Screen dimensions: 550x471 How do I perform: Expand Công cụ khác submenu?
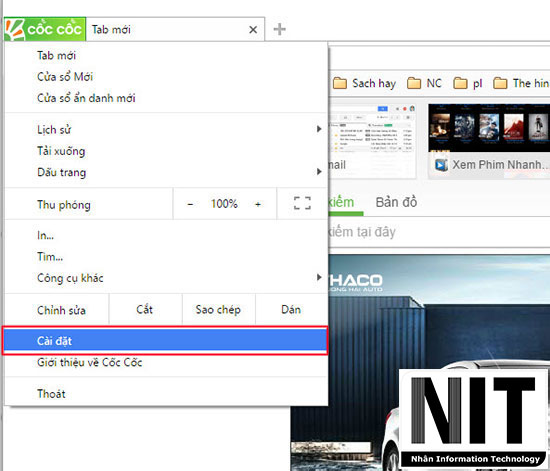(x=166, y=278)
